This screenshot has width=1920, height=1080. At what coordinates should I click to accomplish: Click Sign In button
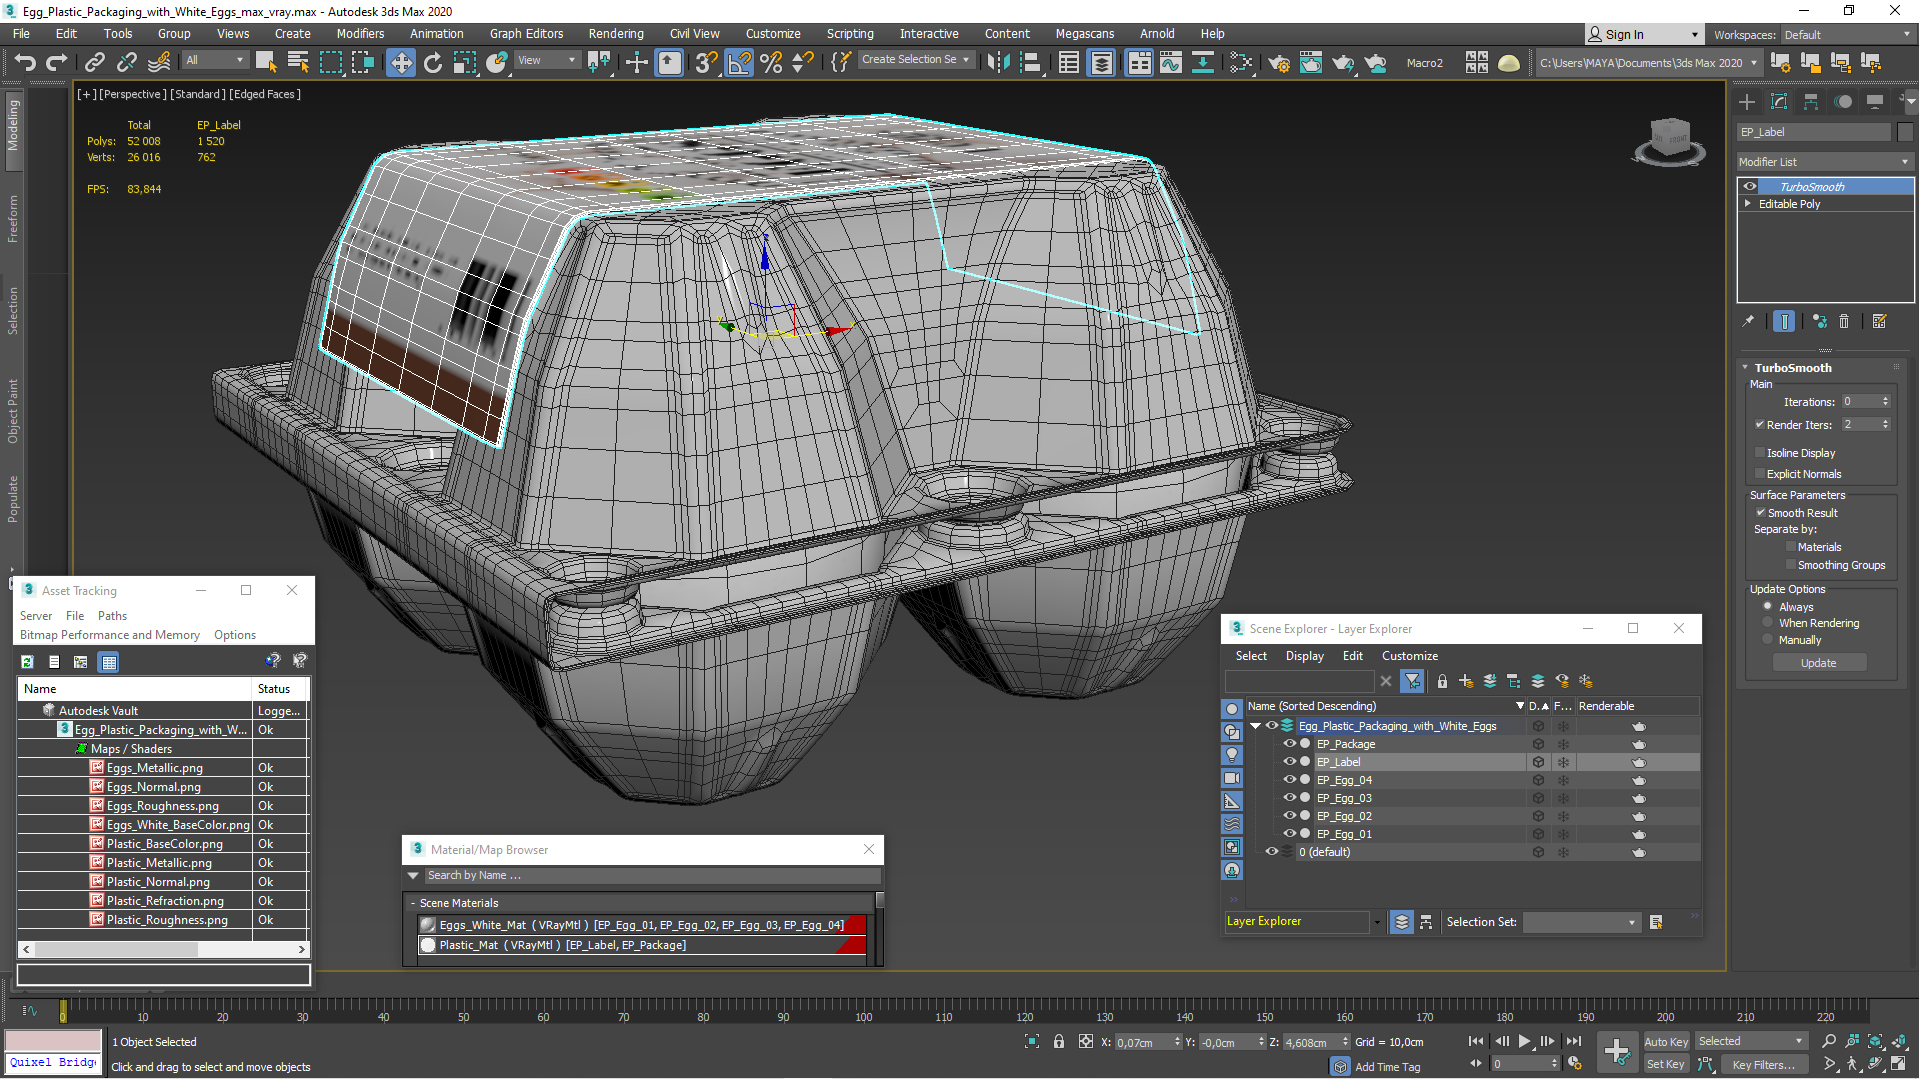pyautogui.click(x=1644, y=35)
